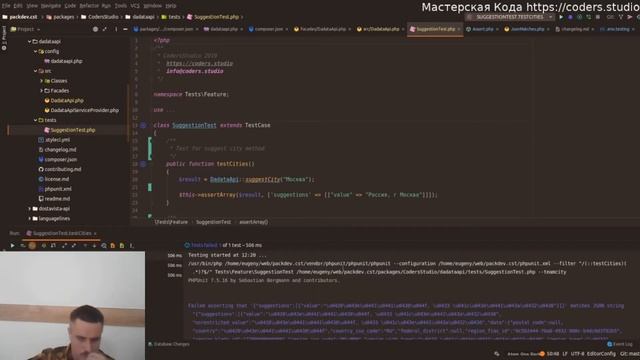640x360 pixels.
Task: Jump to next failed test arrow
Action: [x=94, y=246]
